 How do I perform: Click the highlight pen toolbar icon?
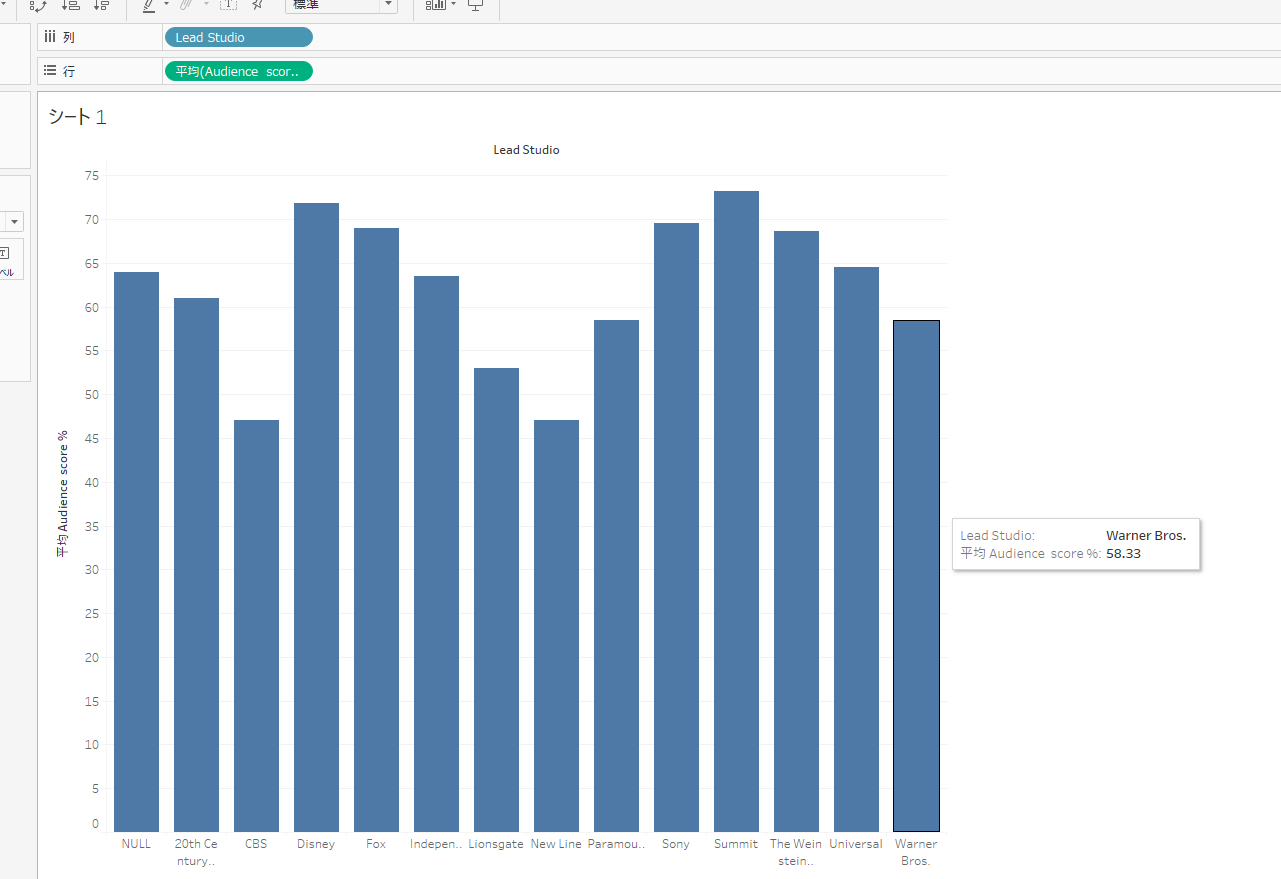pyautogui.click(x=149, y=5)
